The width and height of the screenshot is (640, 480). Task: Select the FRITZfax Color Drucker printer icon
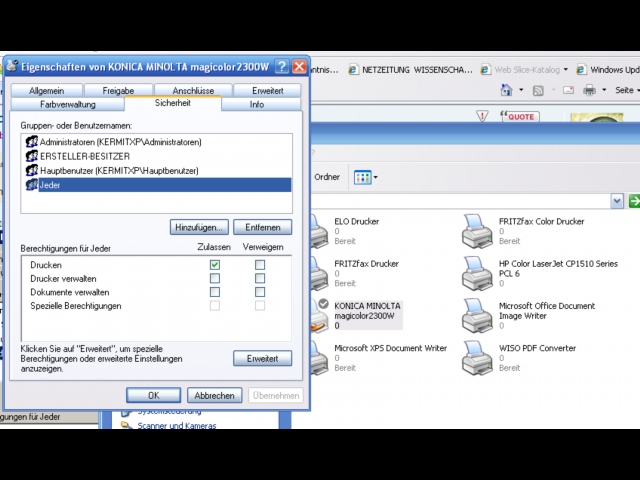point(477,231)
